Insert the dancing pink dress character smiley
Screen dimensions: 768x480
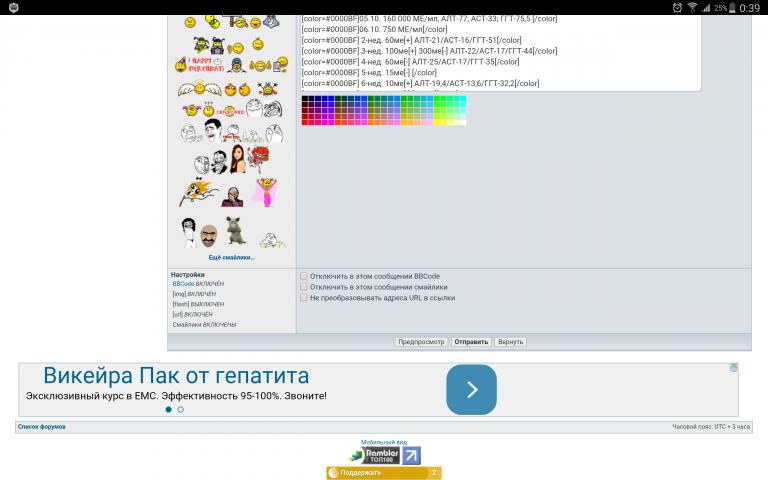coord(265,193)
